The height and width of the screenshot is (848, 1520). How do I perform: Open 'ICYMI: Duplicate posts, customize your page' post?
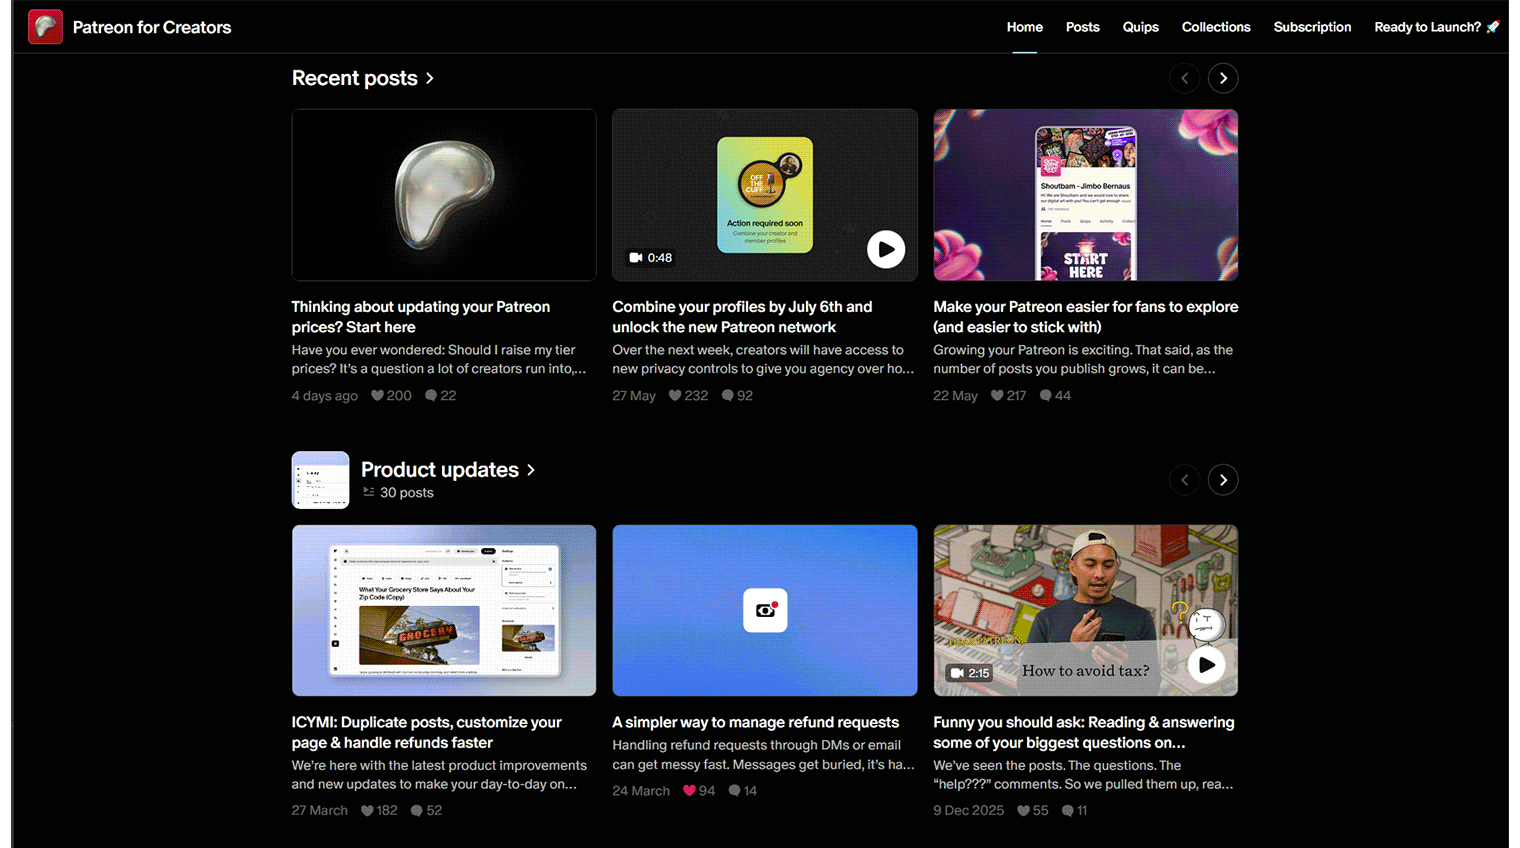click(x=427, y=732)
